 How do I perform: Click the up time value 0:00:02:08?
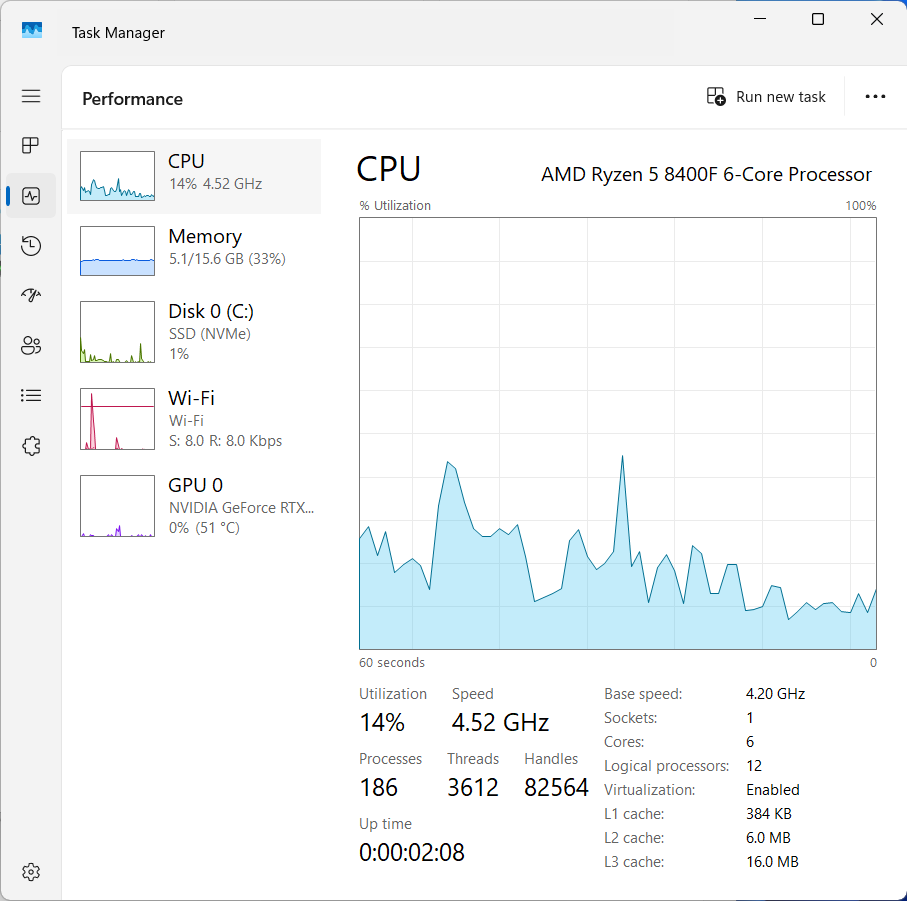412,852
